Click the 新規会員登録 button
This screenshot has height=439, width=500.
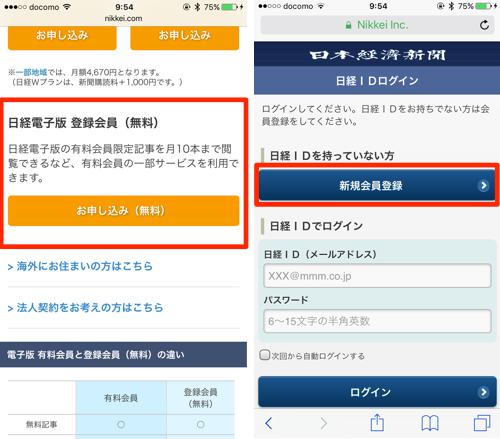point(377,185)
